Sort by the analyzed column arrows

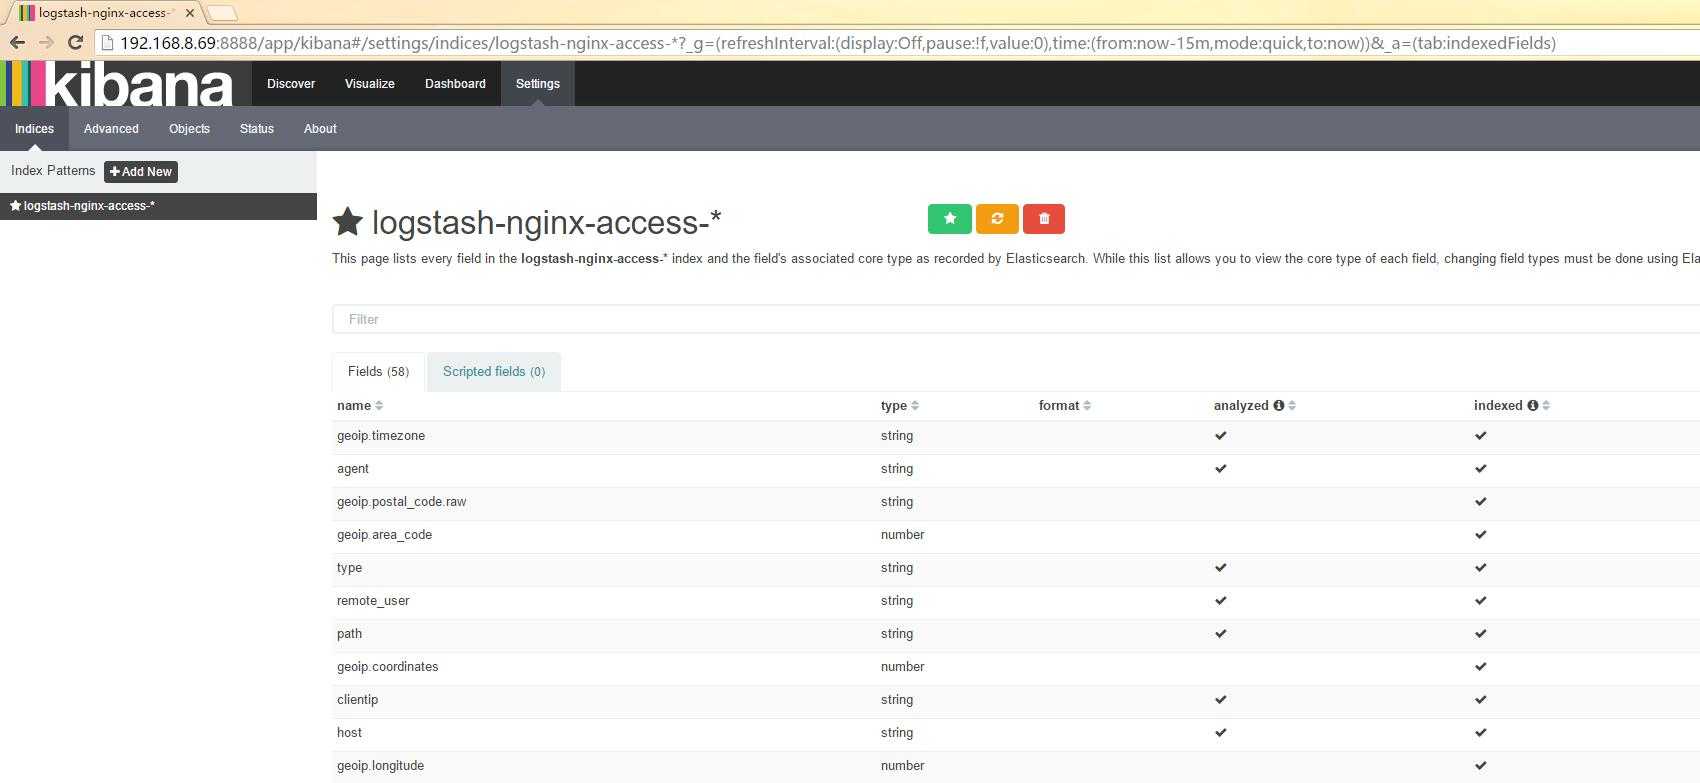click(1292, 405)
